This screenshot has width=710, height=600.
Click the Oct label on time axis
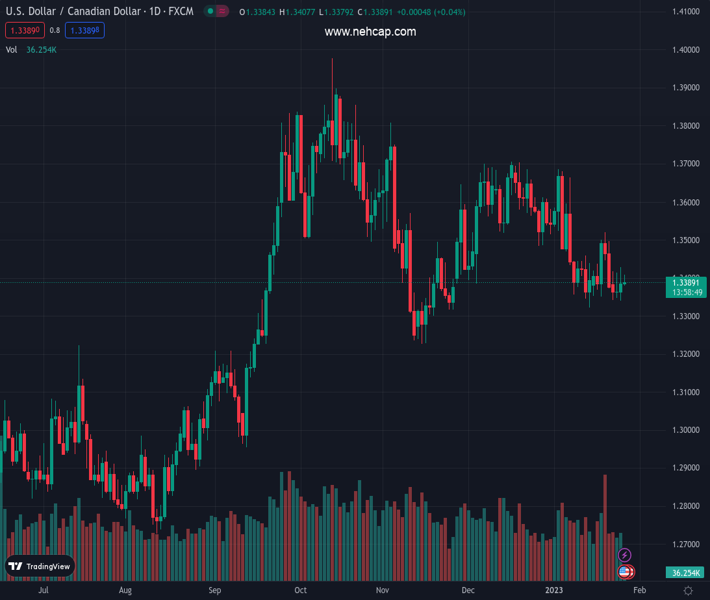(300, 591)
